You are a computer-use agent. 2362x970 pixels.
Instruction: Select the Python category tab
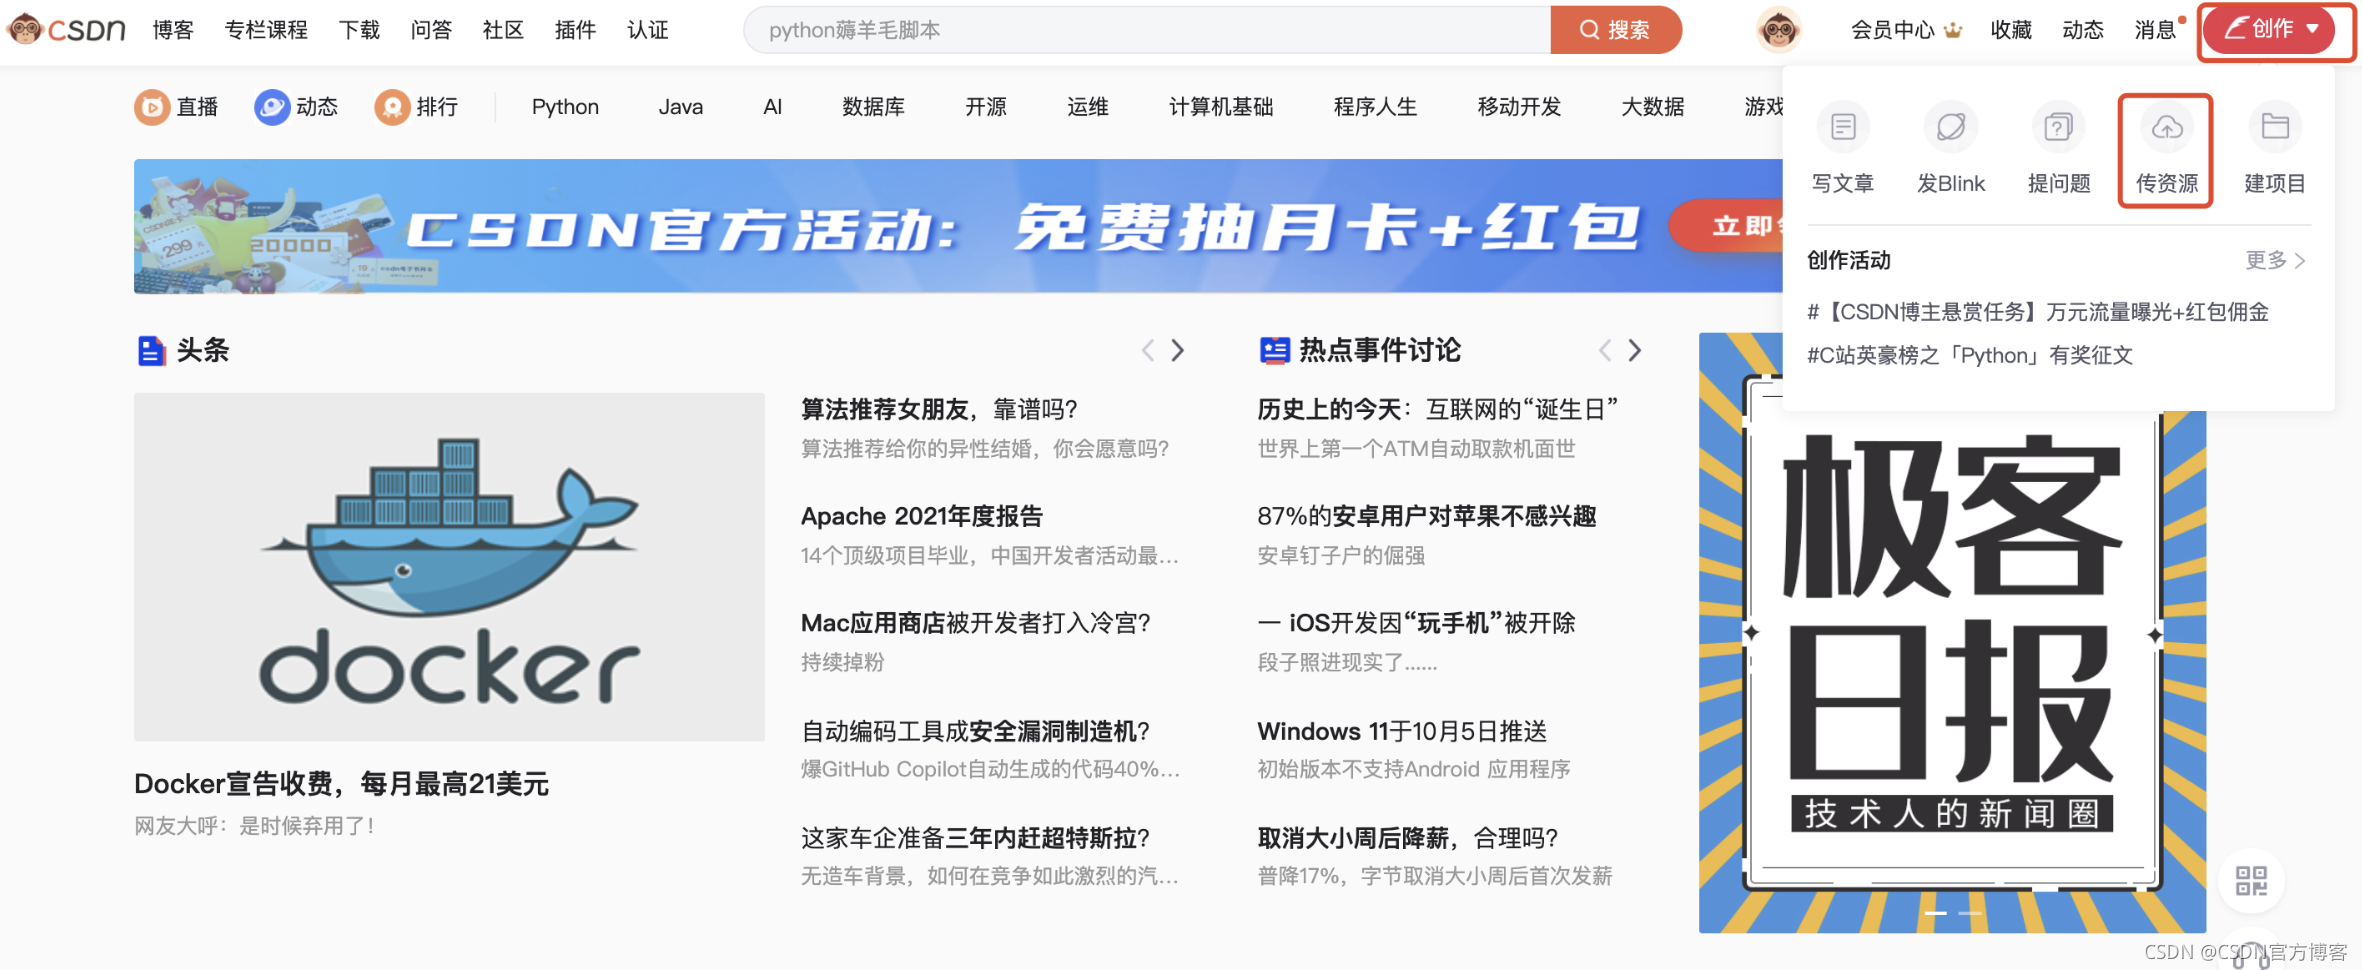[565, 107]
